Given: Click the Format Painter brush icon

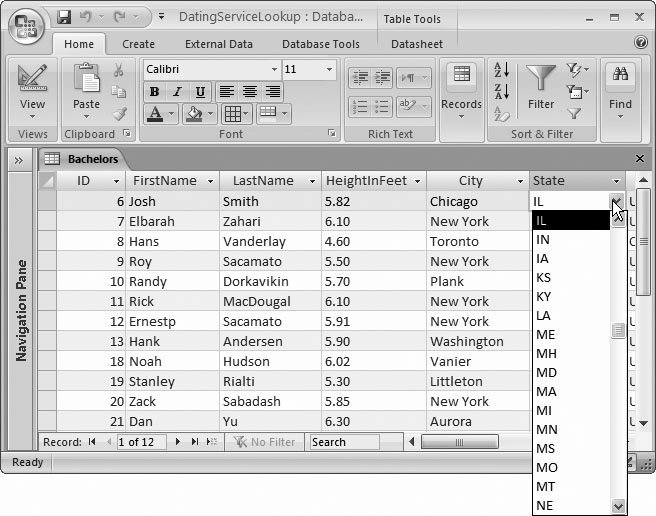Looking at the screenshot, I should 119,114.
